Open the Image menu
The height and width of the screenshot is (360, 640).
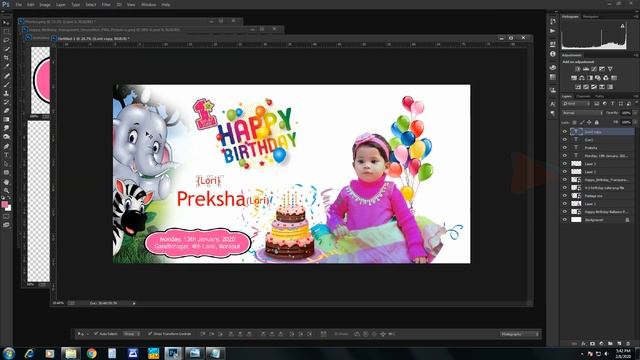[x=45, y=4]
